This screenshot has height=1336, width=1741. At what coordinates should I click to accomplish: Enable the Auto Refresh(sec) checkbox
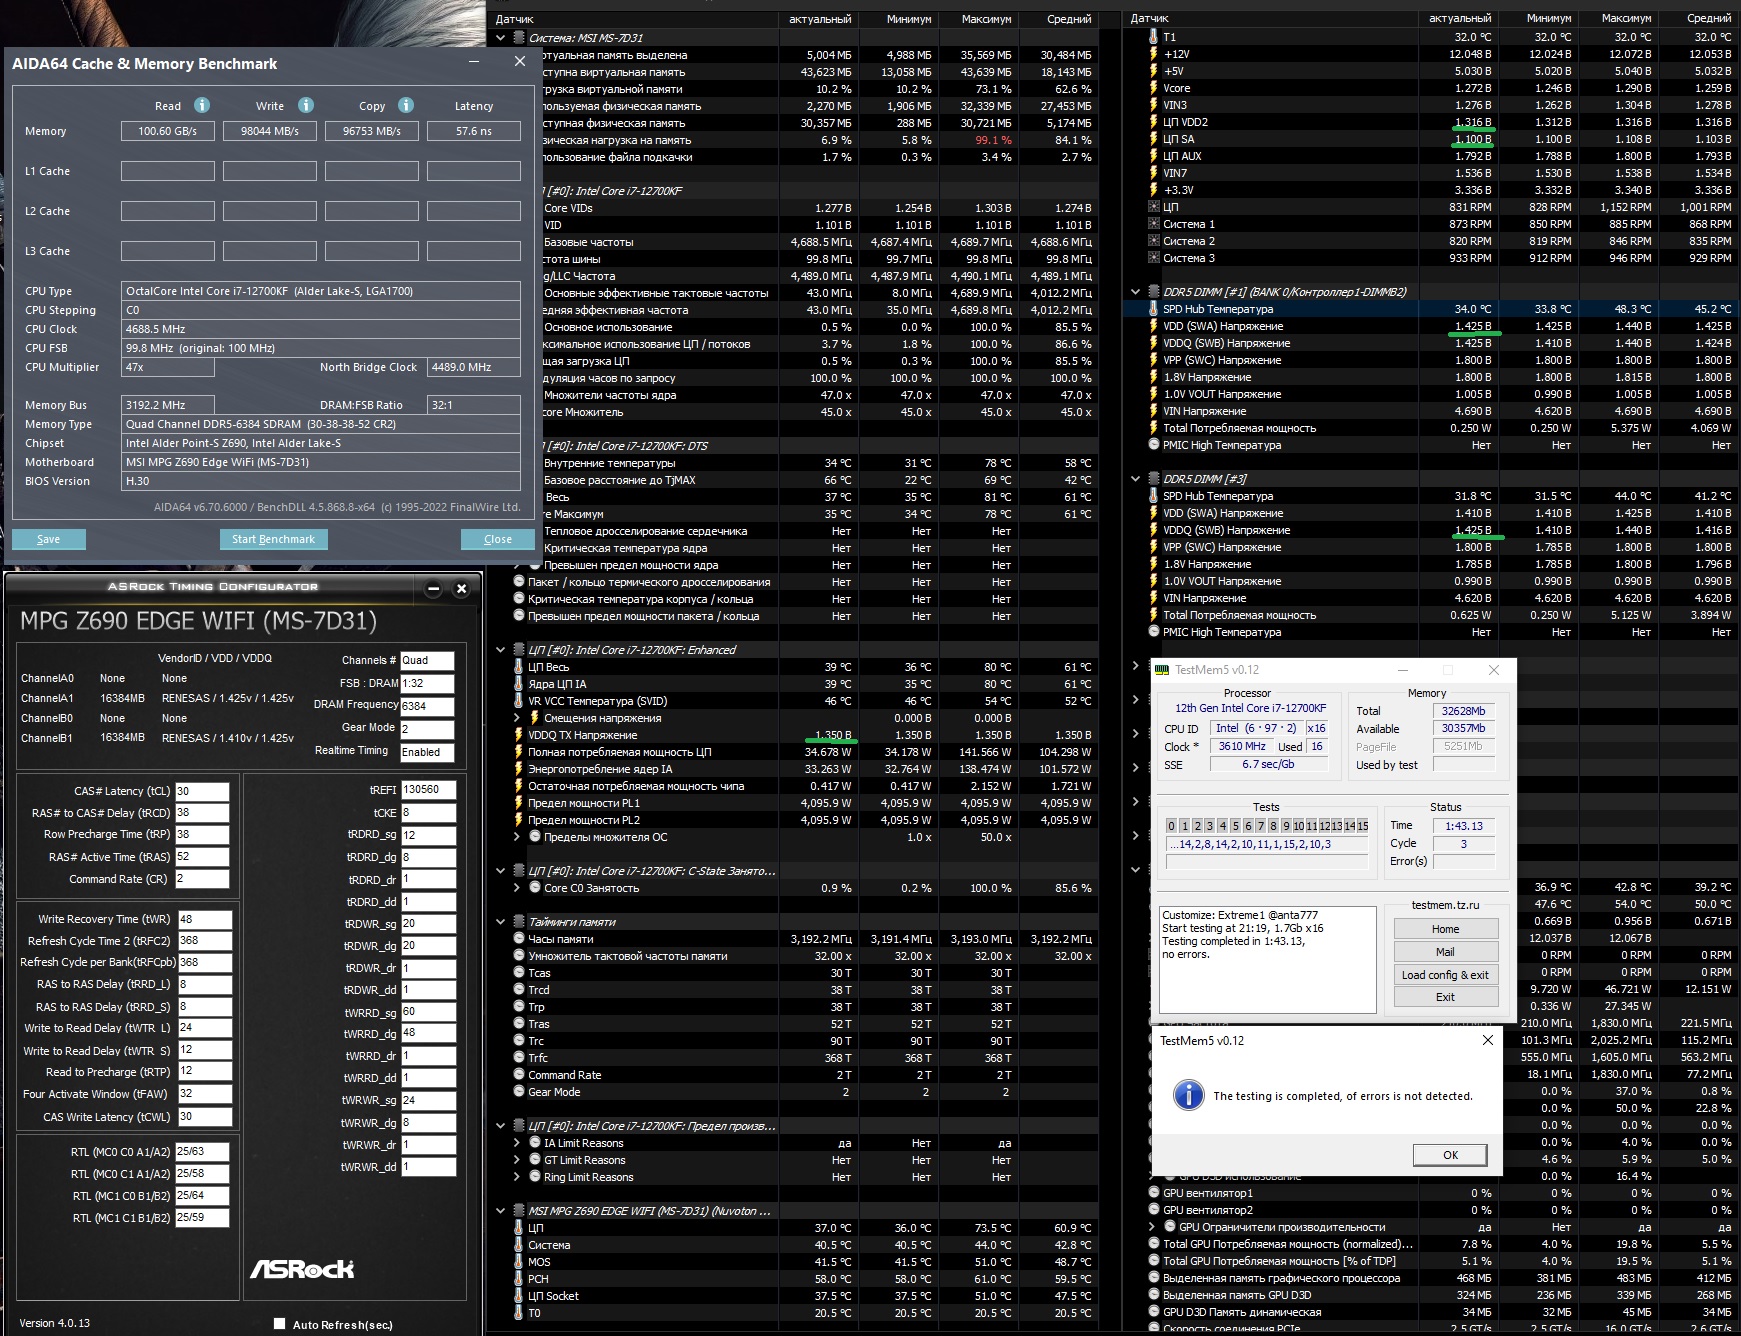pos(279,1324)
